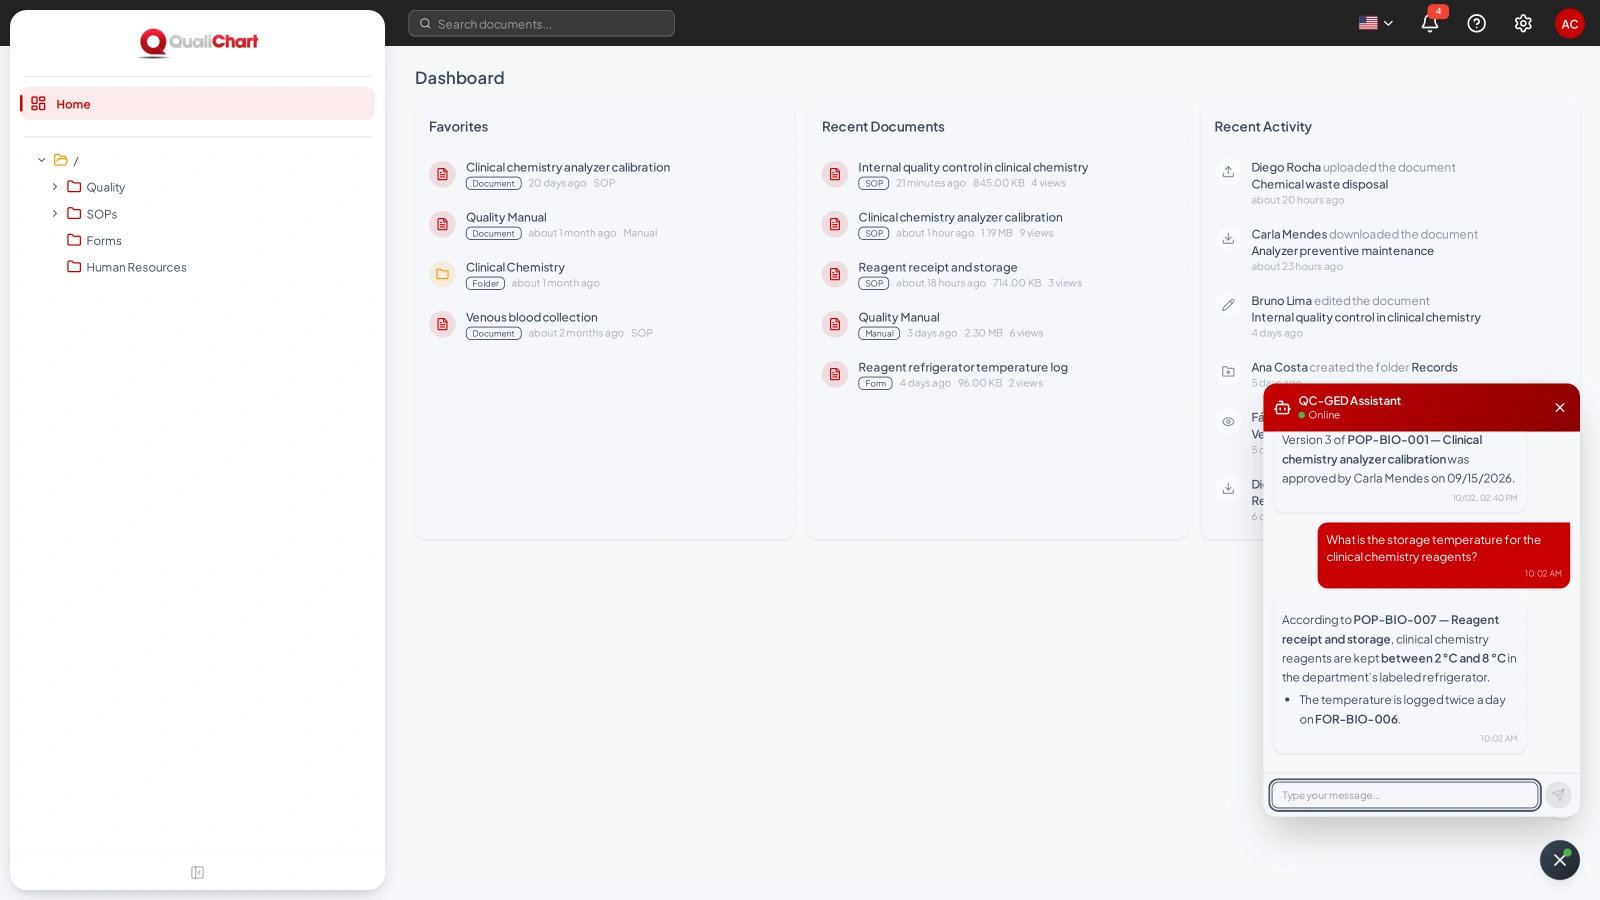Click the root folder icon in tree
The width and height of the screenshot is (1600, 900).
click(61, 160)
